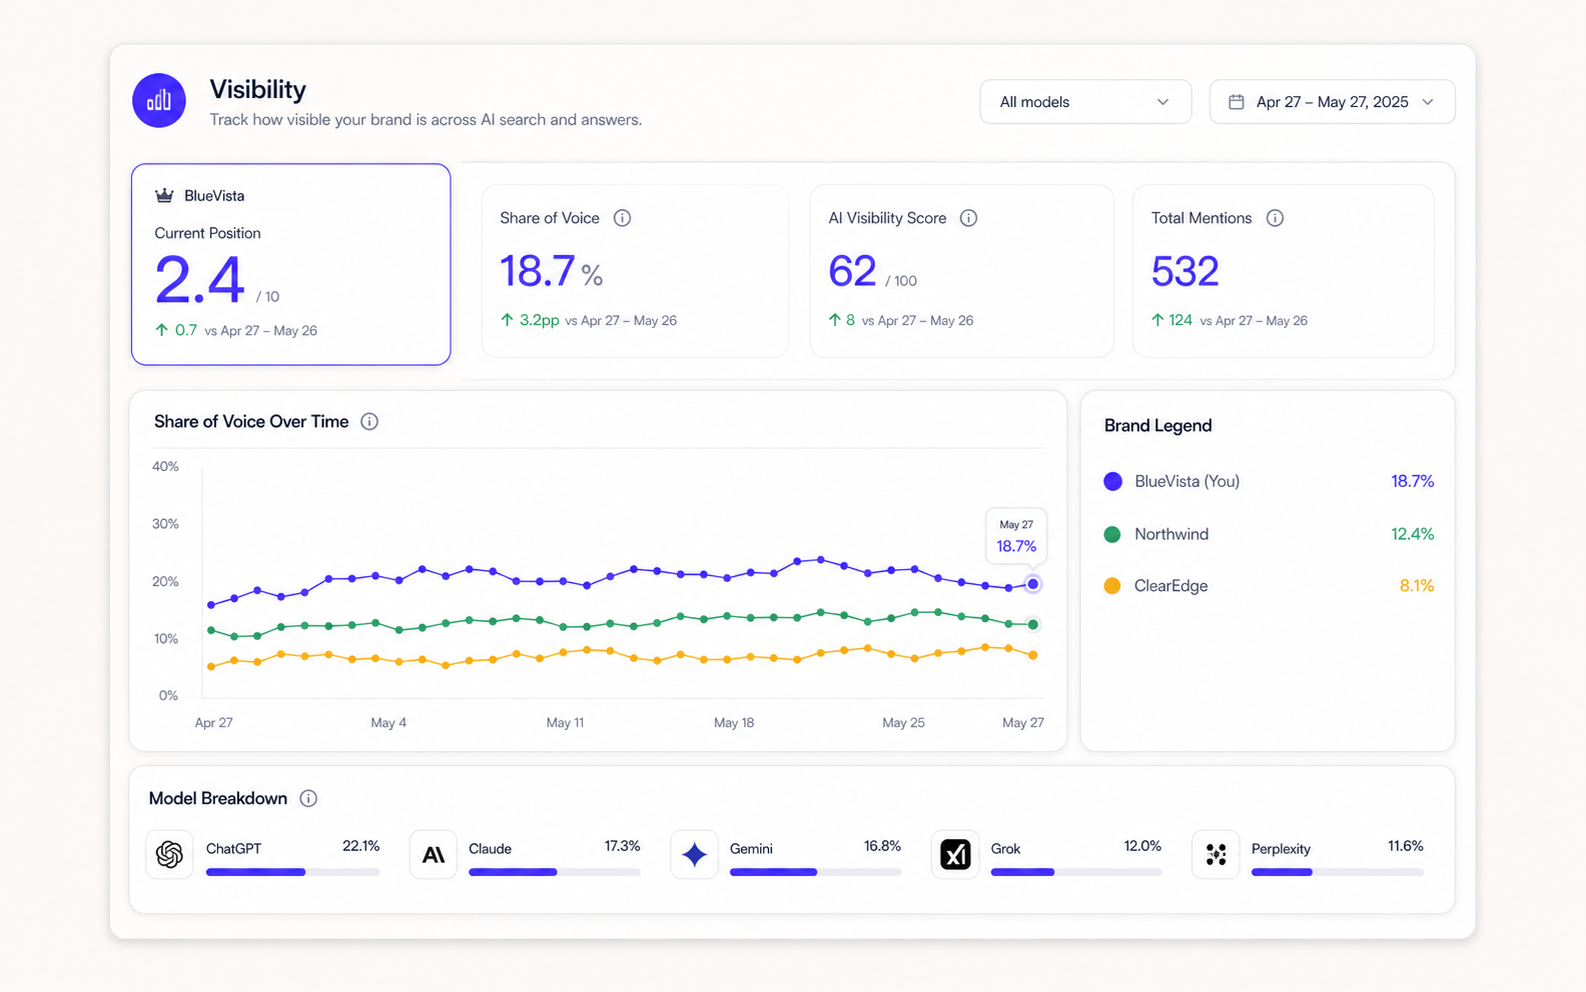
Task: Click the ChatGPT progress bar
Action: 293,872
